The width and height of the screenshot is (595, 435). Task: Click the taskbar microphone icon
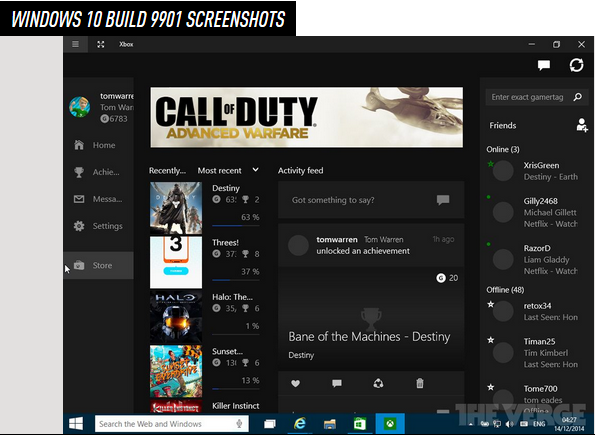[239, 424]
